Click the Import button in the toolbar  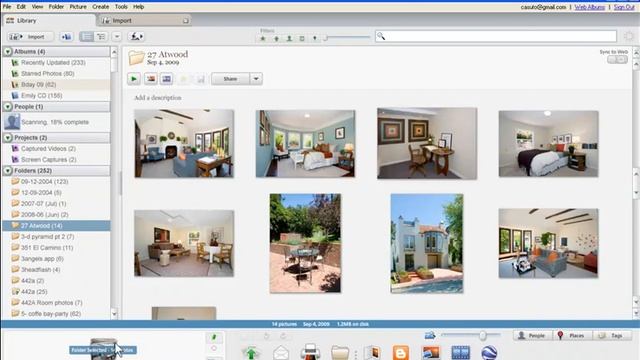click(30, 37)
